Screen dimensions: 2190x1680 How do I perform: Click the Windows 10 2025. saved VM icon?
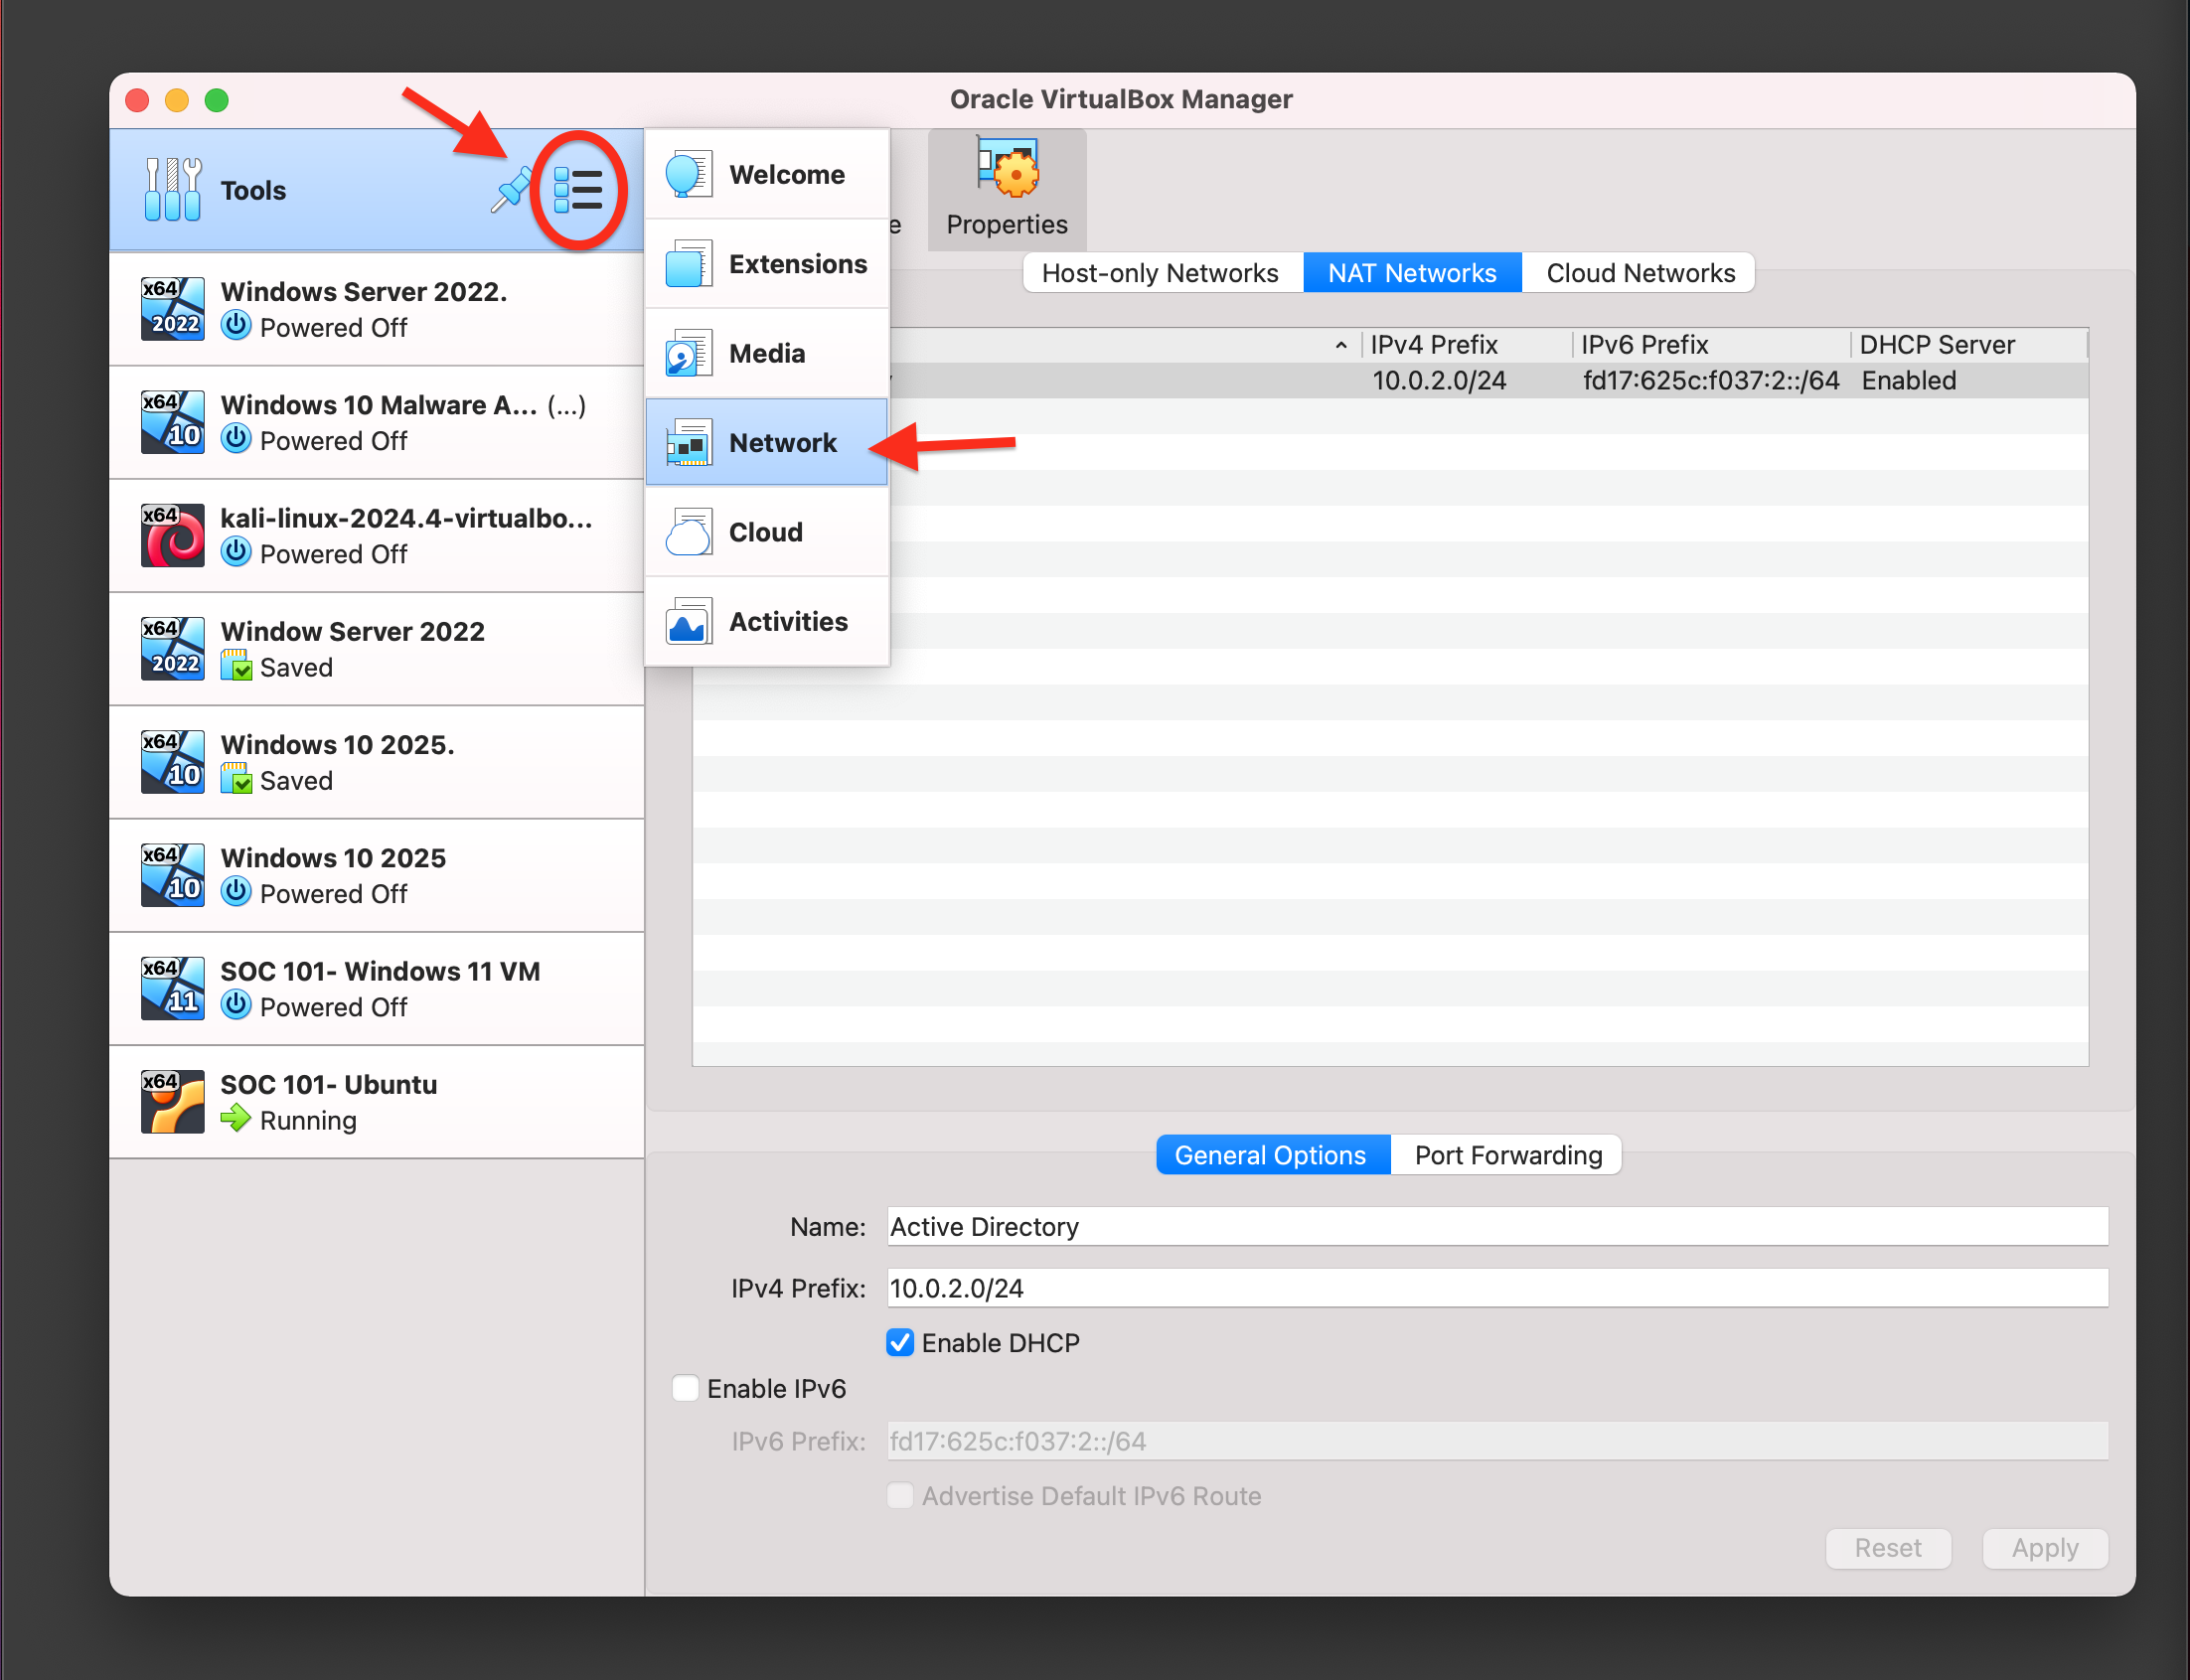(173, 762)
